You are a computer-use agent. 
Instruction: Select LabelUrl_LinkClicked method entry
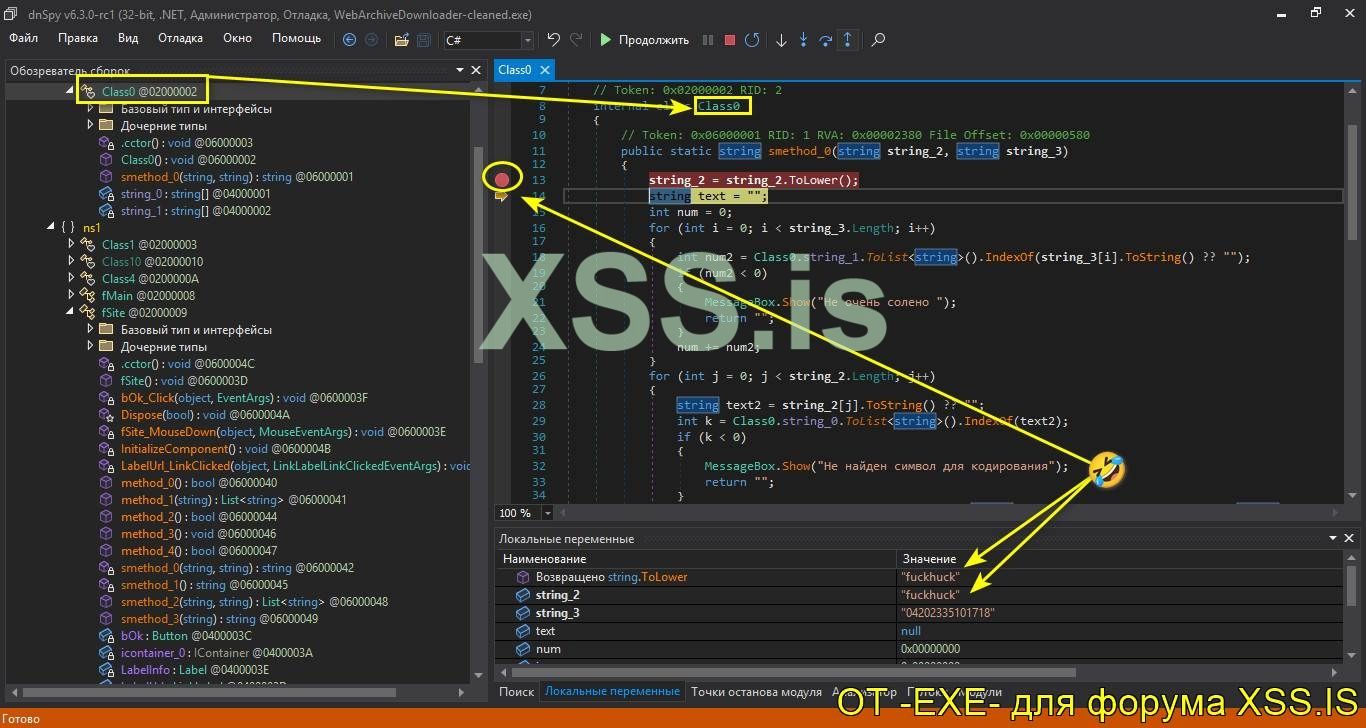(295, 466)
